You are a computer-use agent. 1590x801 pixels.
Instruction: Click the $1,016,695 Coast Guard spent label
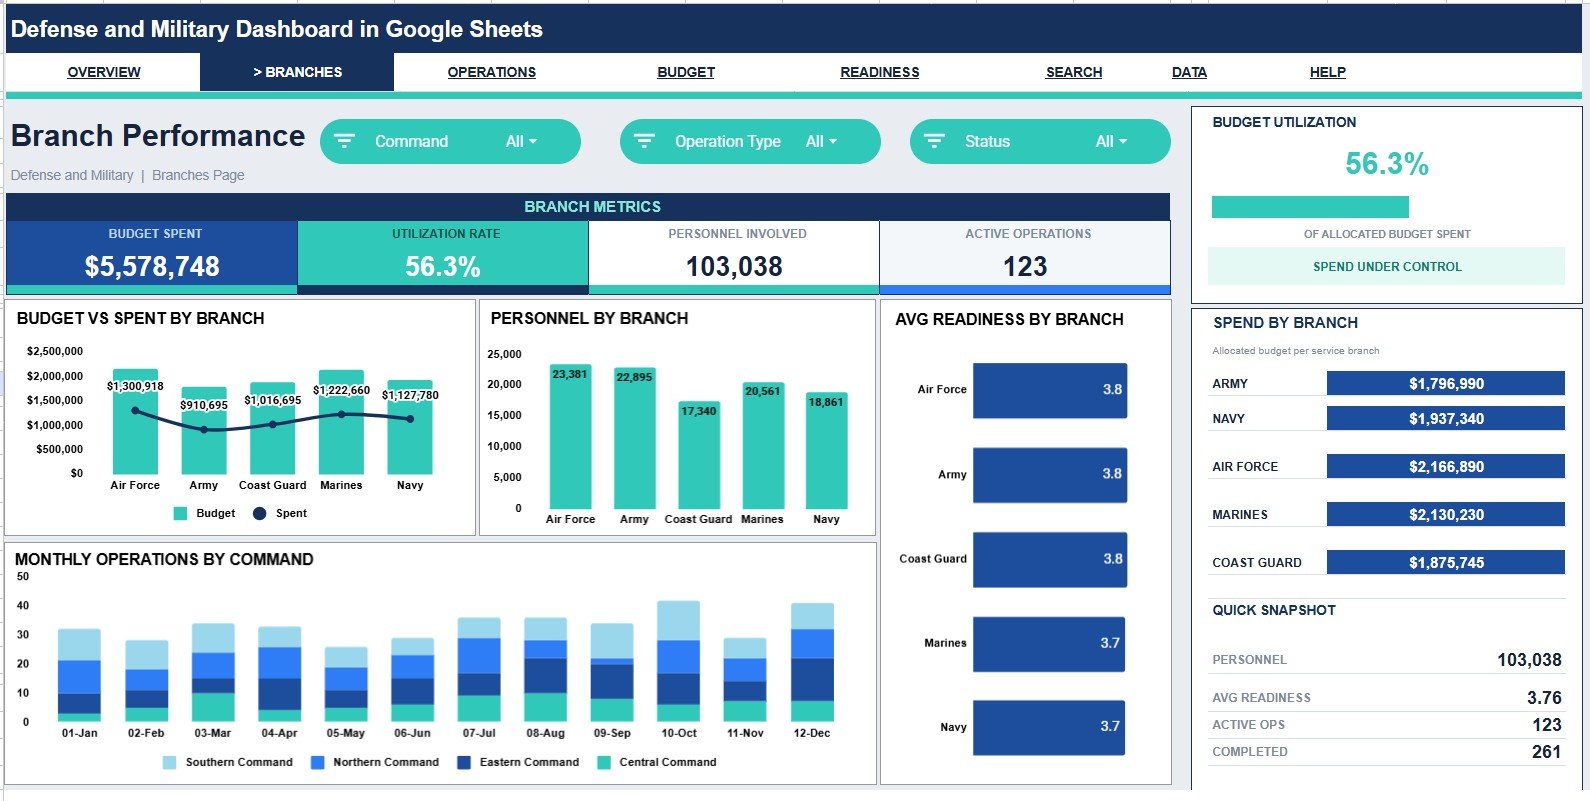point(273,400)
